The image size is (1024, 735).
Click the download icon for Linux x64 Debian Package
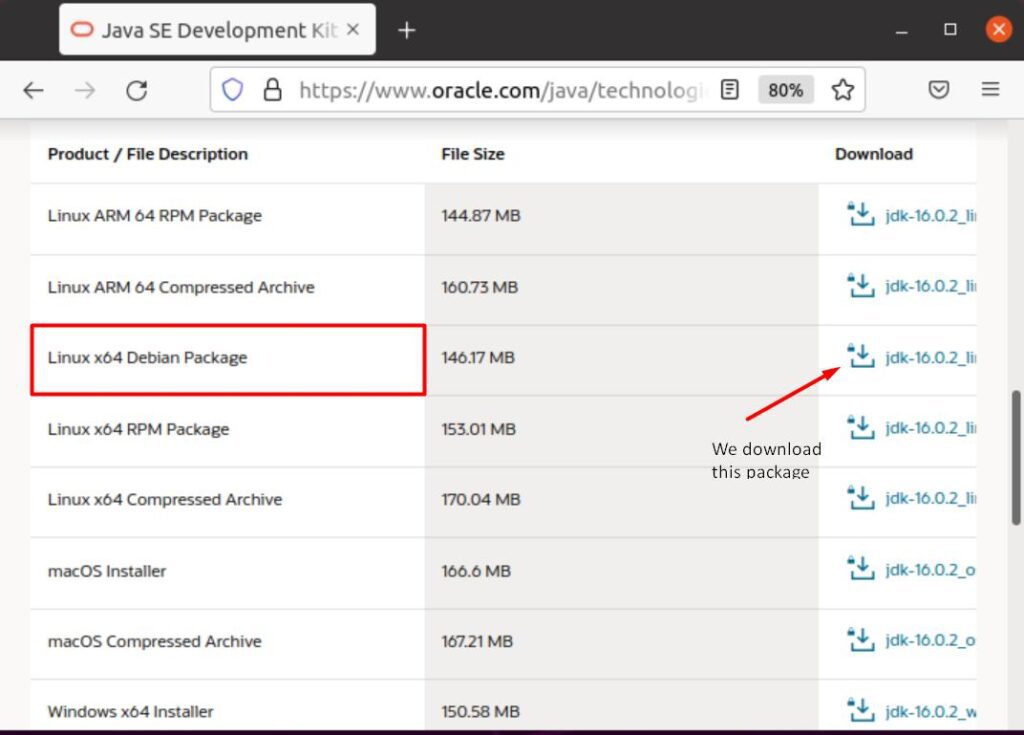(x=860, y=356)
